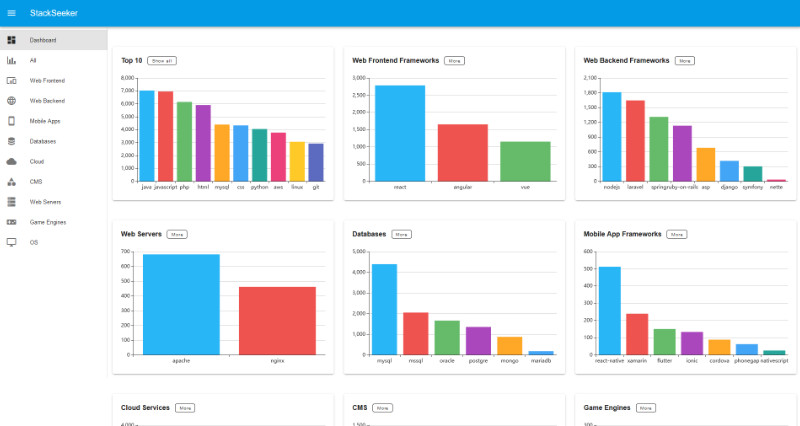Viewport: 800px width, 426px height.
Task: Click the Databases card heading
Action: pyautogui.click(x=369, y=234)
